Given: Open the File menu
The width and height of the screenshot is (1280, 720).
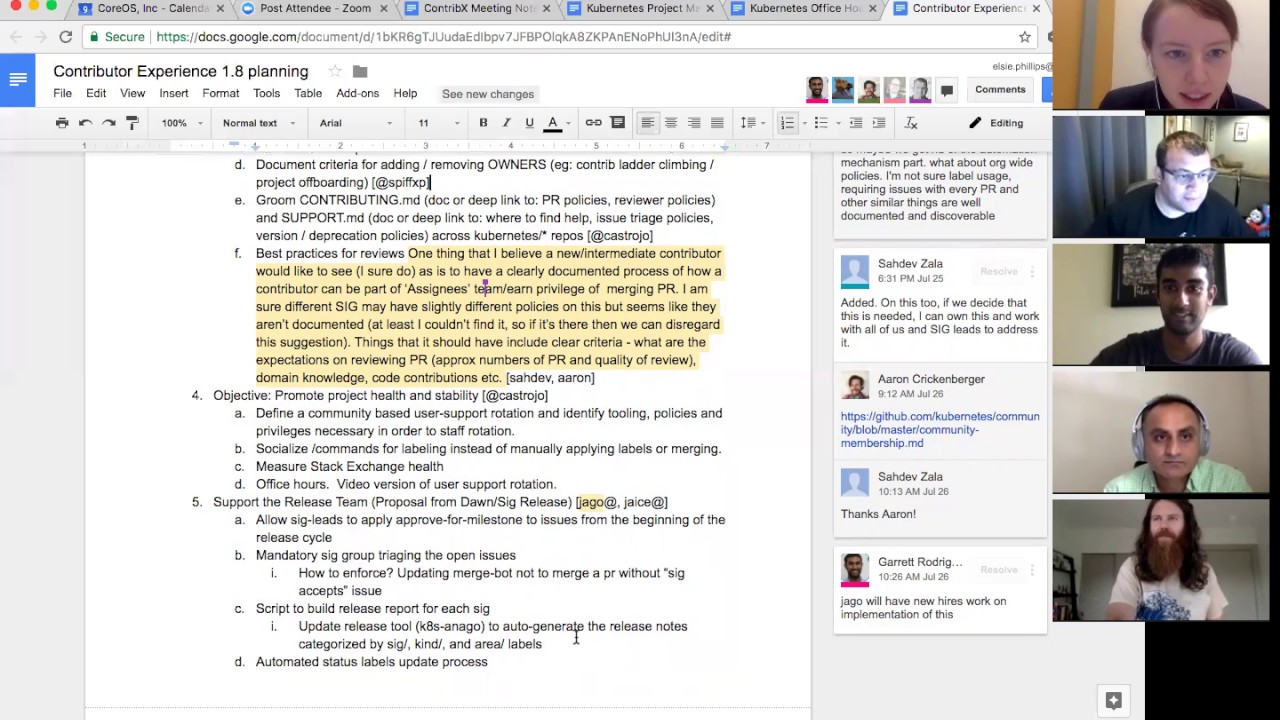Looking at the screenshot, I should tap(62, 94).
